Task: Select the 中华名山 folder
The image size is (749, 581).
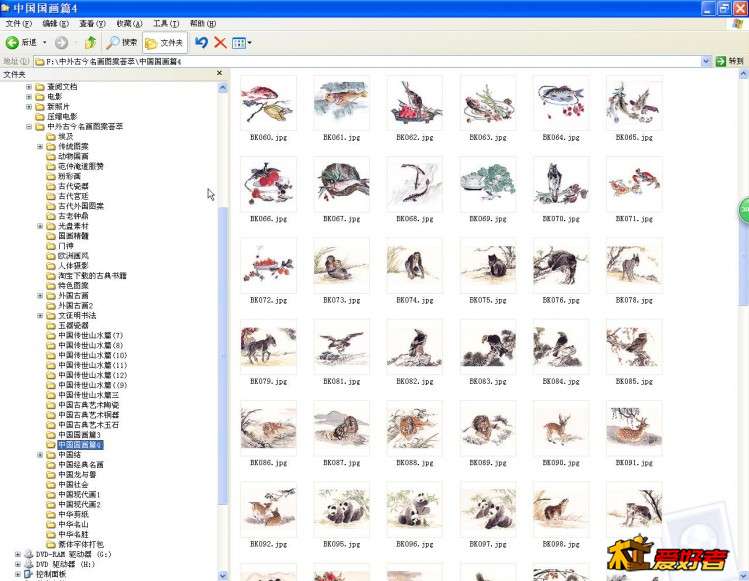Action: (x=73, y=525)
